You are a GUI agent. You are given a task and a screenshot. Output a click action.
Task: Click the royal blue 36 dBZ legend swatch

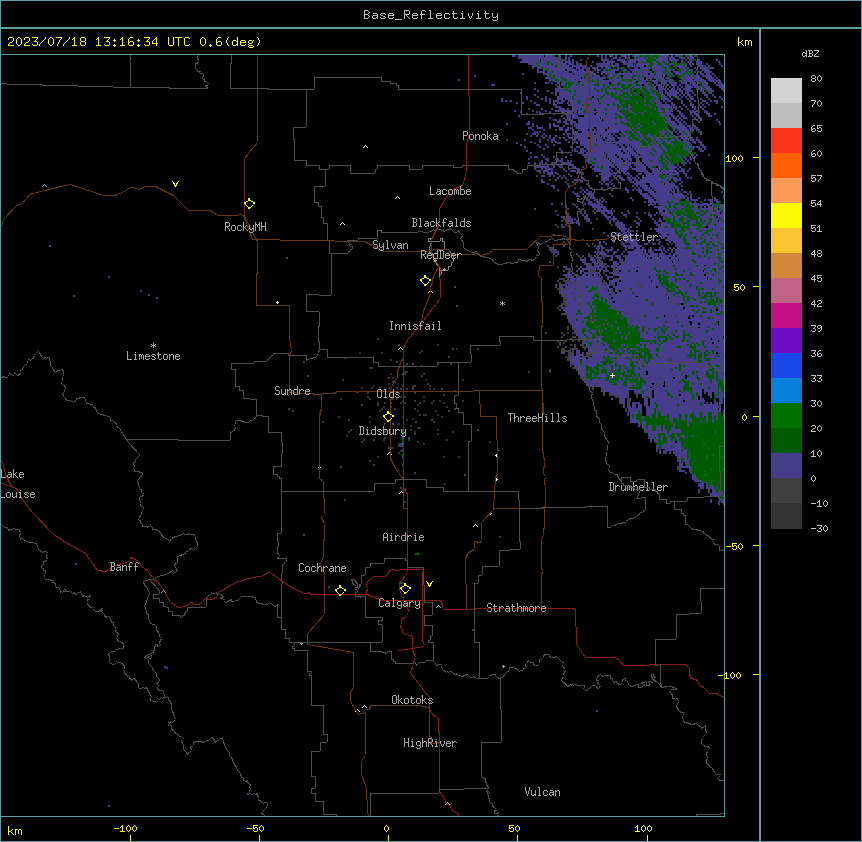[x=786, y=365]
